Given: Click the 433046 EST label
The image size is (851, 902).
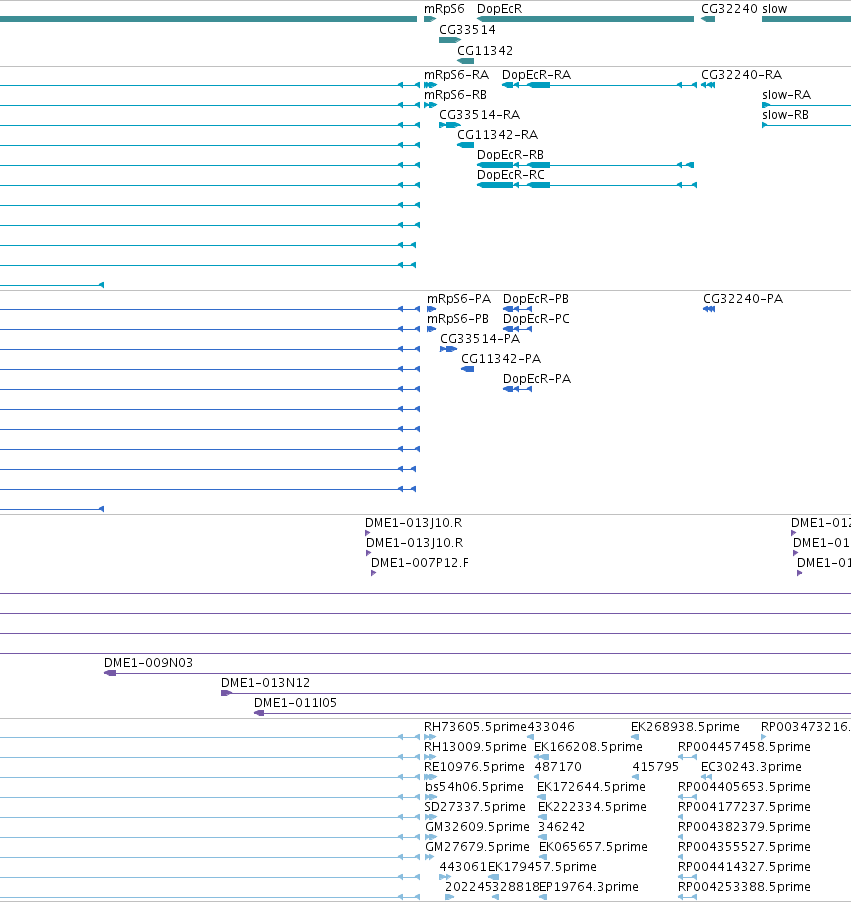Looking at the screenshot, I should pos(551,727).
